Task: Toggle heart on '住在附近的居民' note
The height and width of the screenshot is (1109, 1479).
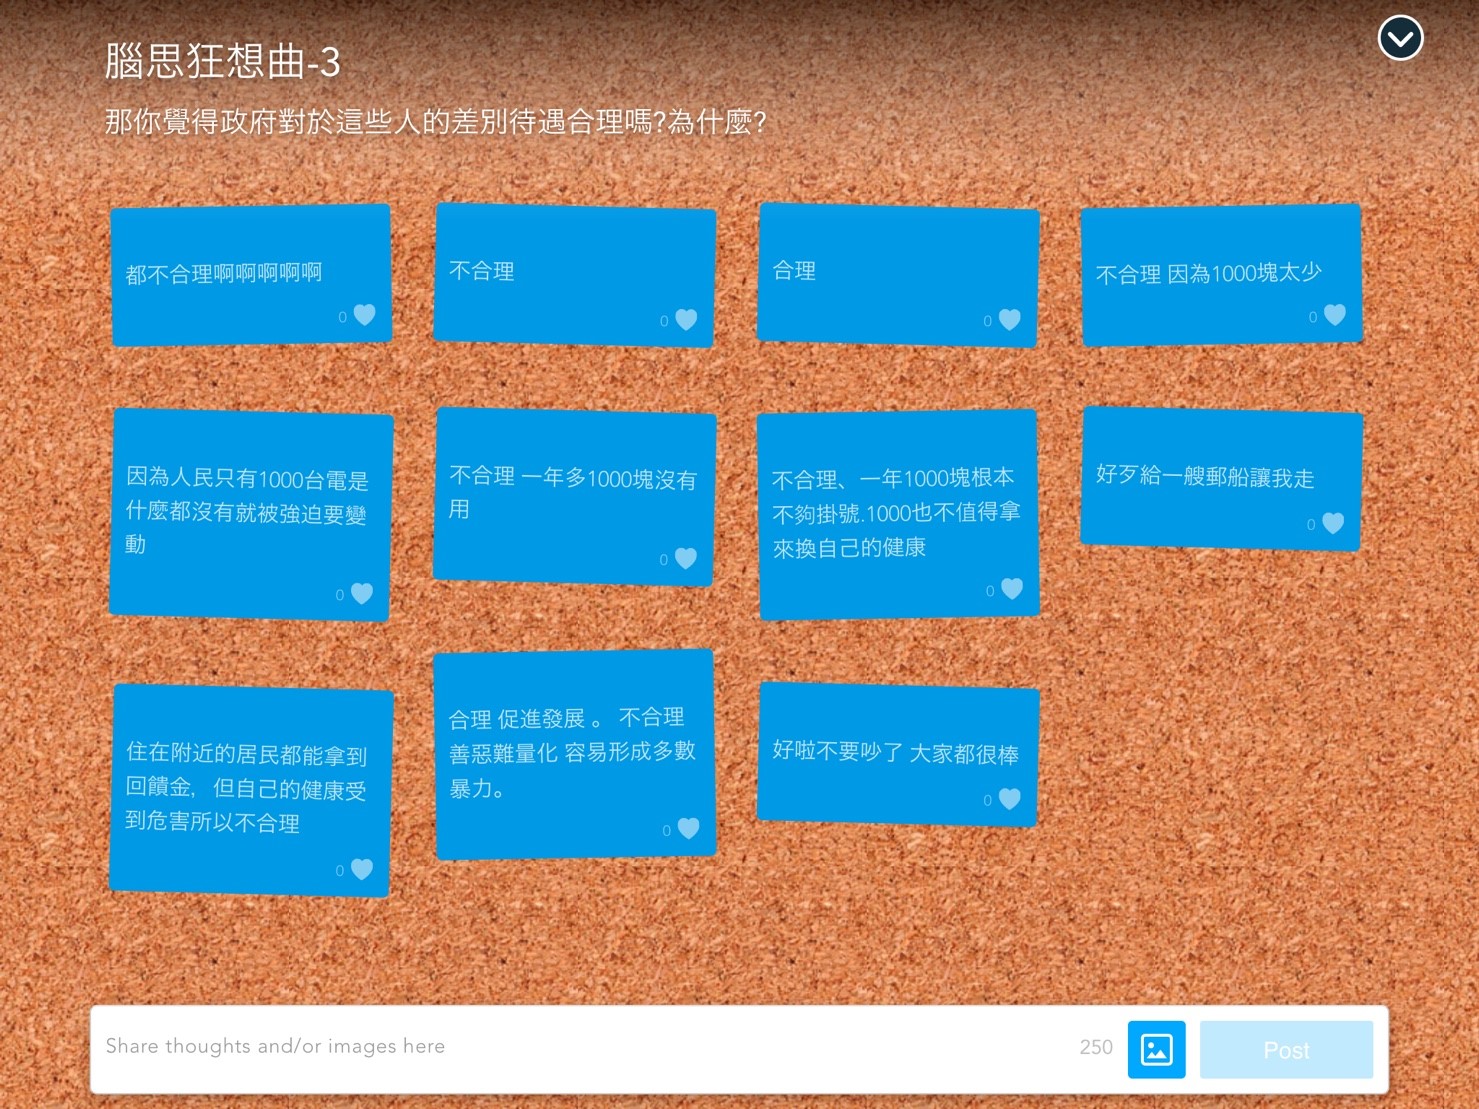Action: (362, 869)
